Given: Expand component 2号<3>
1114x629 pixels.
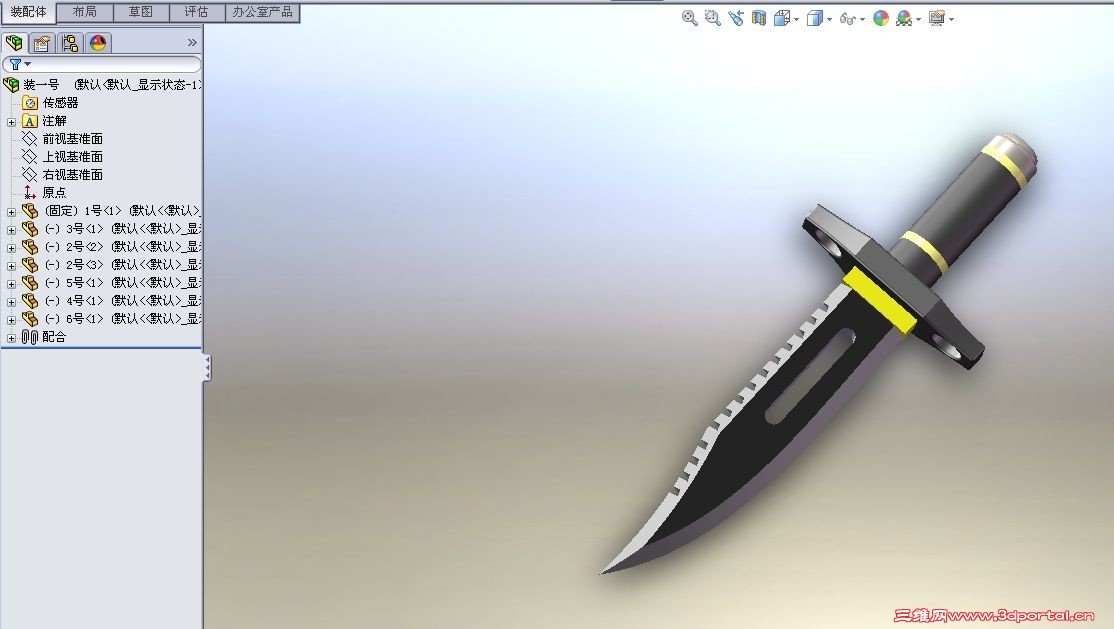Looking at the screenshot, I should pos(11,266).
